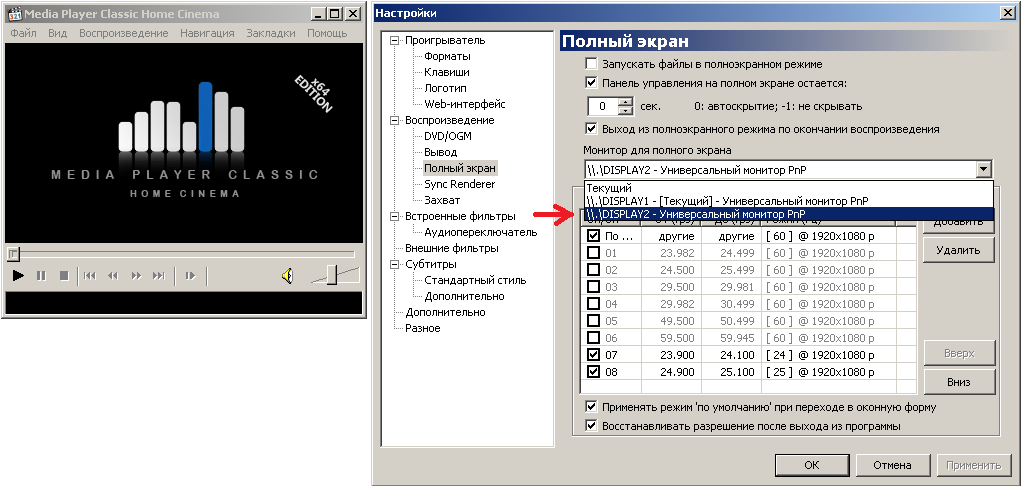Screen dimensions: 1021x486
Task: Click OK to confirm settings
Action: 811,465
